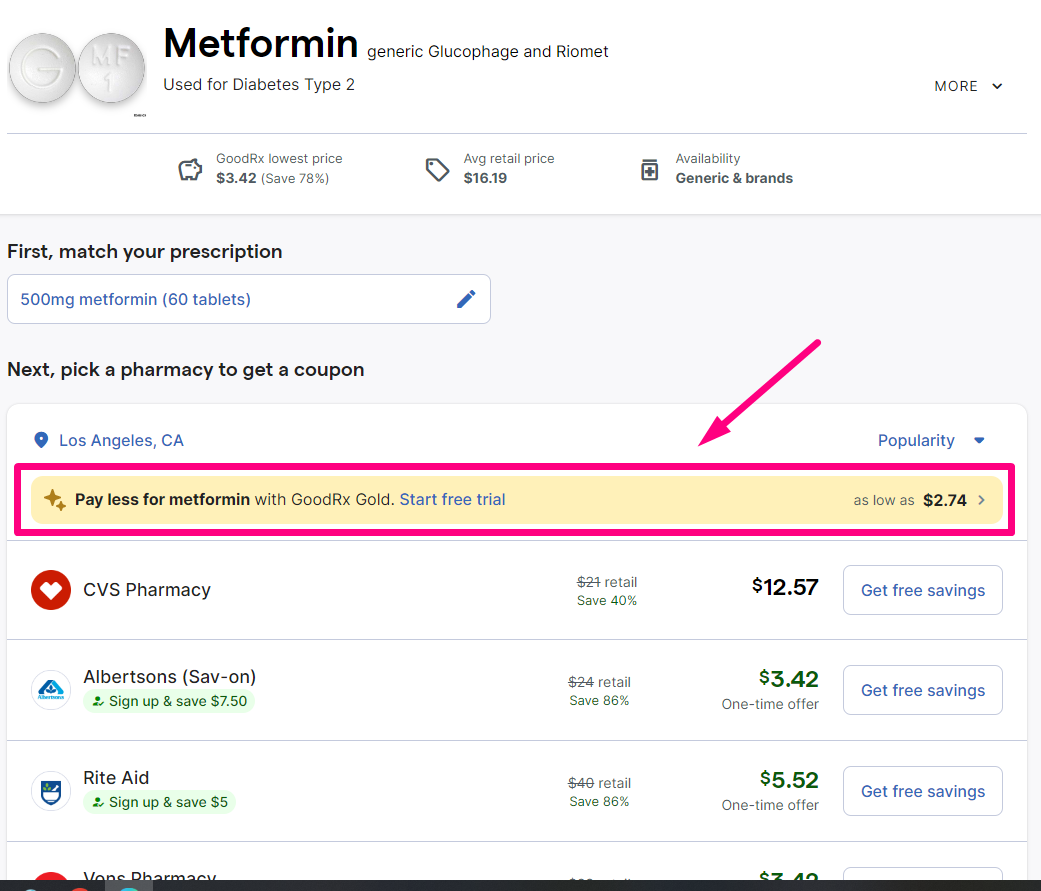Viewport: 1041px width, 891px height.
Task: Click the availability medicine icon
Action: [x=649, y=169]
